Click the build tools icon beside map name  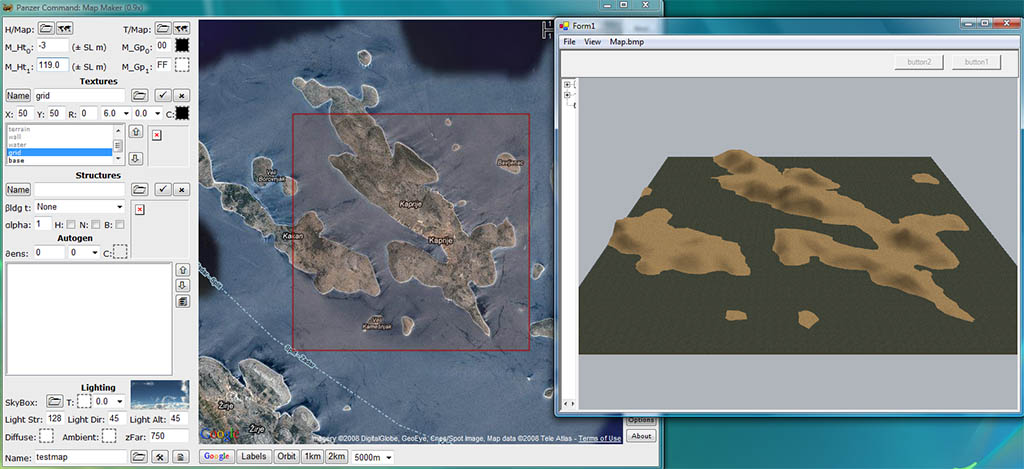160,457
